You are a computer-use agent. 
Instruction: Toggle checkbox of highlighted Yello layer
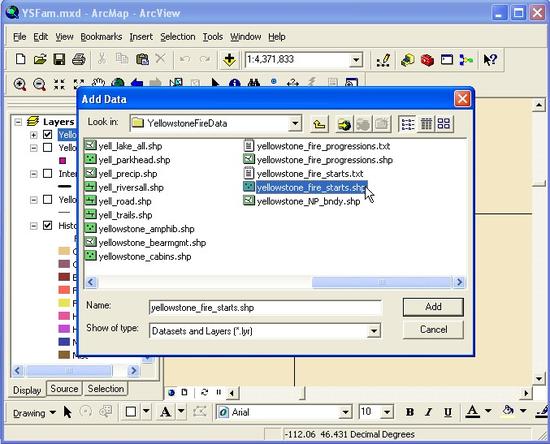tap(47, 134)
